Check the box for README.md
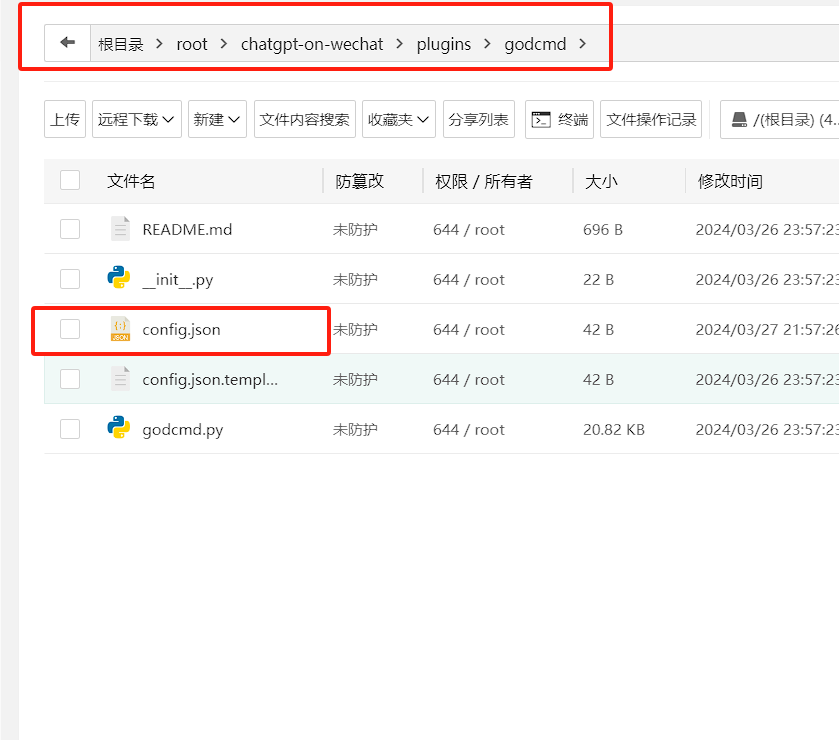The image size is (839, 740). coord(70,229)
